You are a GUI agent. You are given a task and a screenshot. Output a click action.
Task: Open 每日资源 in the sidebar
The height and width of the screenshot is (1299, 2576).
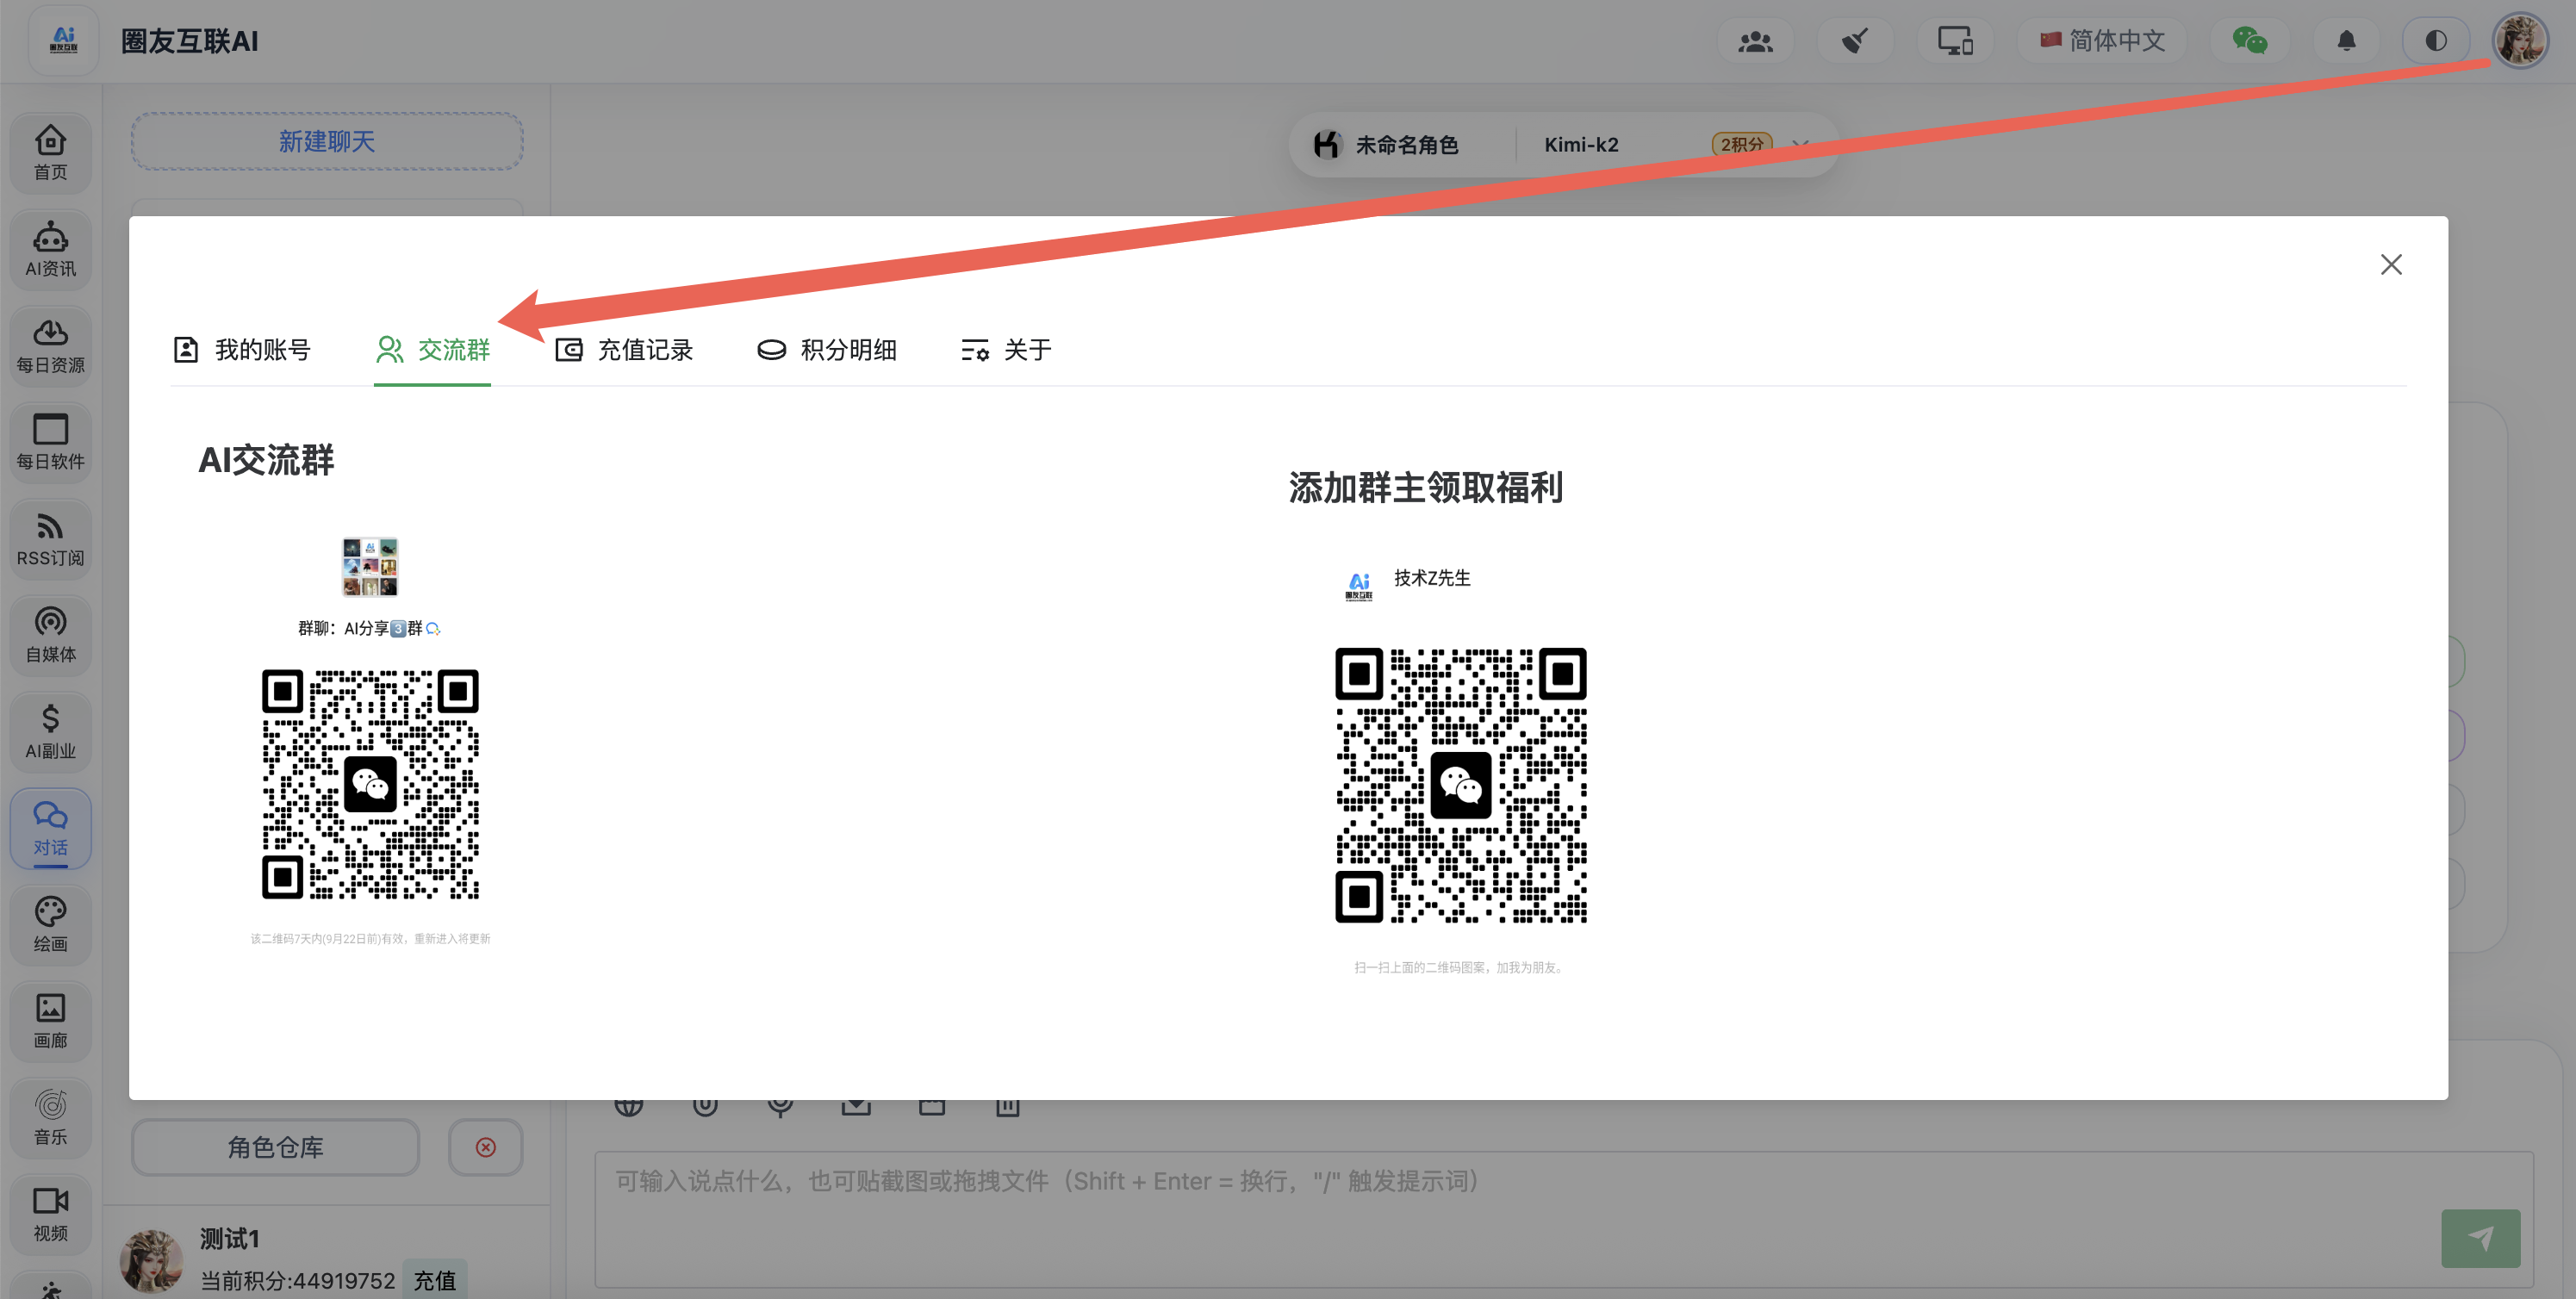click(x=50, y=345)
